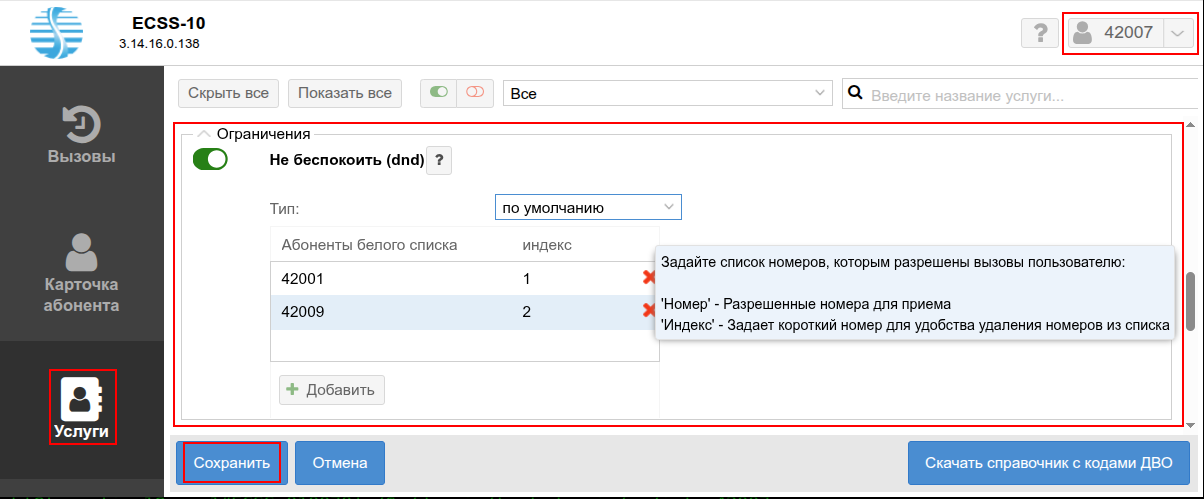Collapse the Ограничения section

[204, 133]
